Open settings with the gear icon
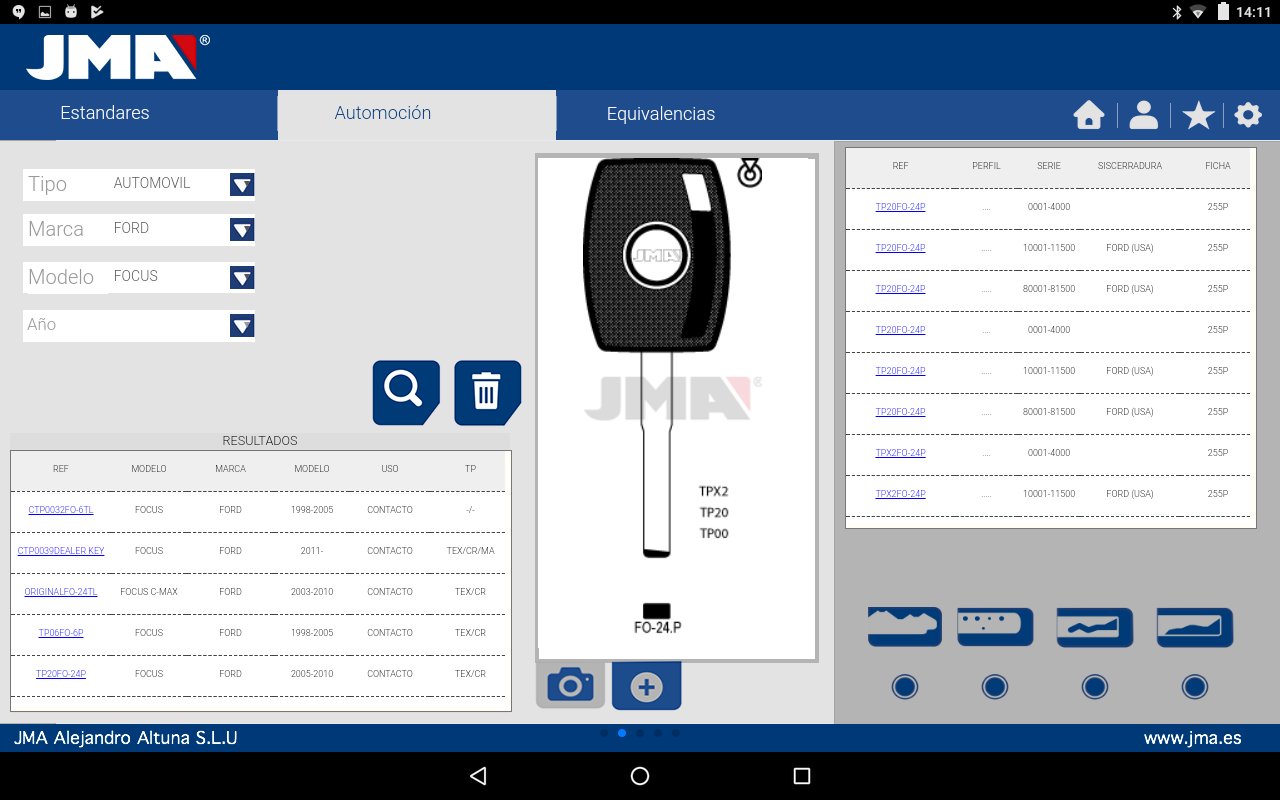This screenshot has width=1280, height=800. pos(1248,115)
